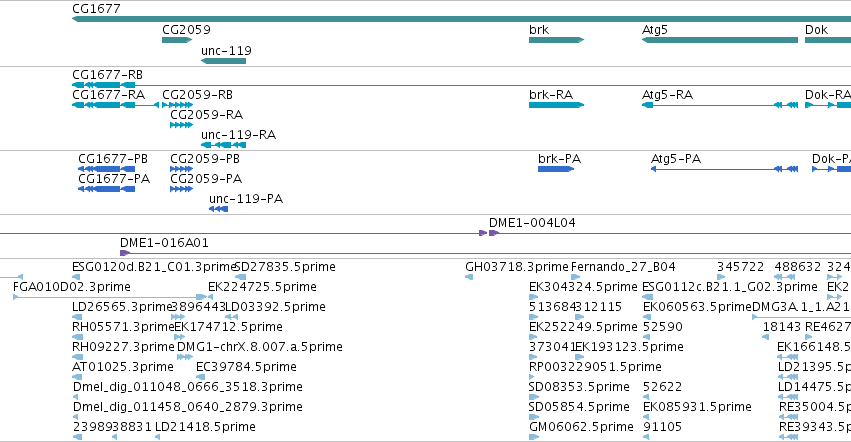Click the CG2059-PA label
Viewport: 851px width, 442px height.
(x=206, y=179)
